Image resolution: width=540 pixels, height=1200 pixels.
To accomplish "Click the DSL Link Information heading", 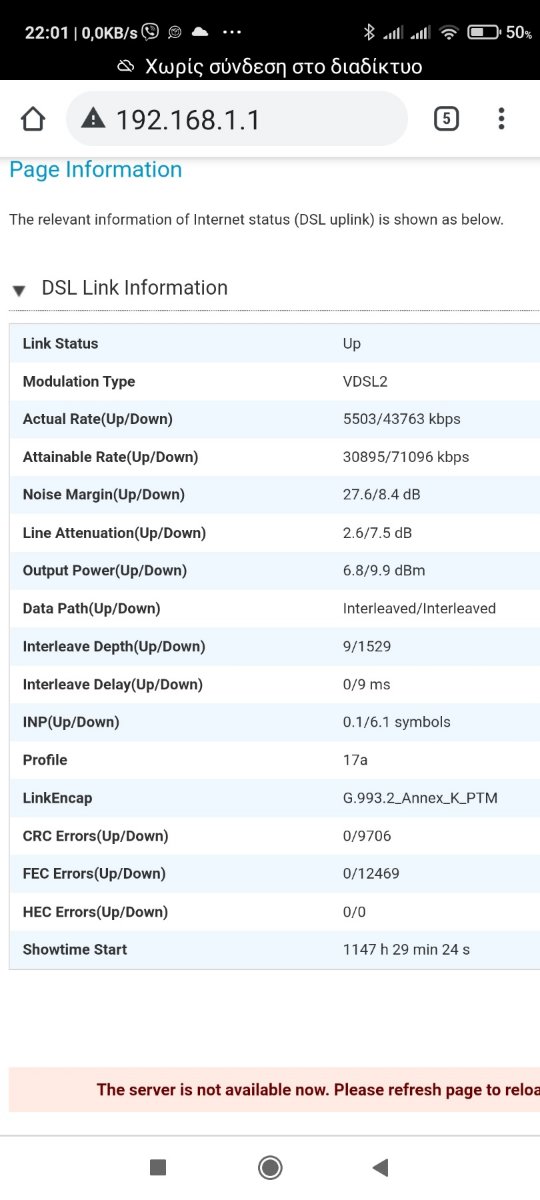I will coord(135,288).
